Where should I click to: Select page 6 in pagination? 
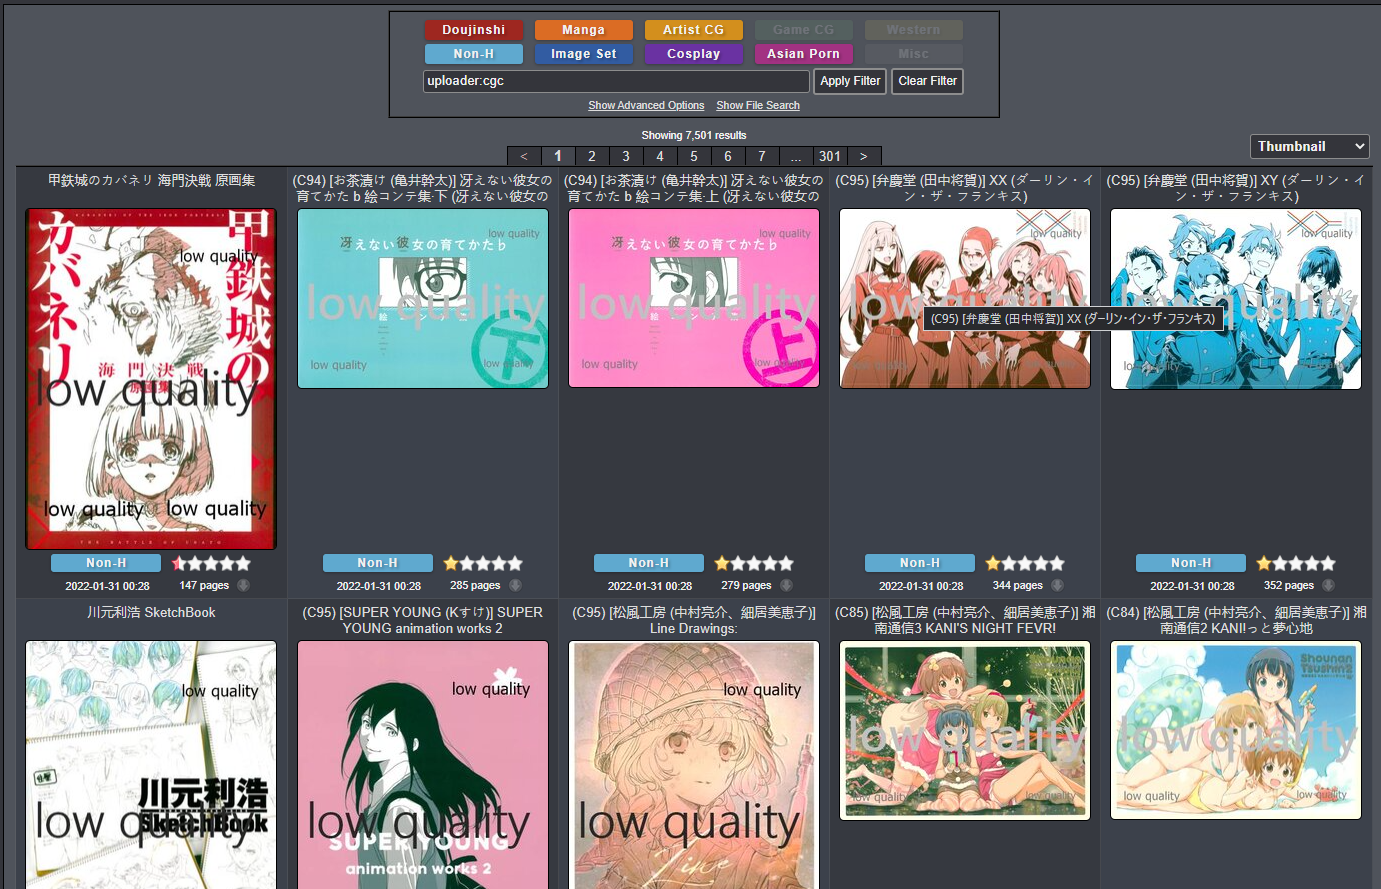tap(728, 156)
